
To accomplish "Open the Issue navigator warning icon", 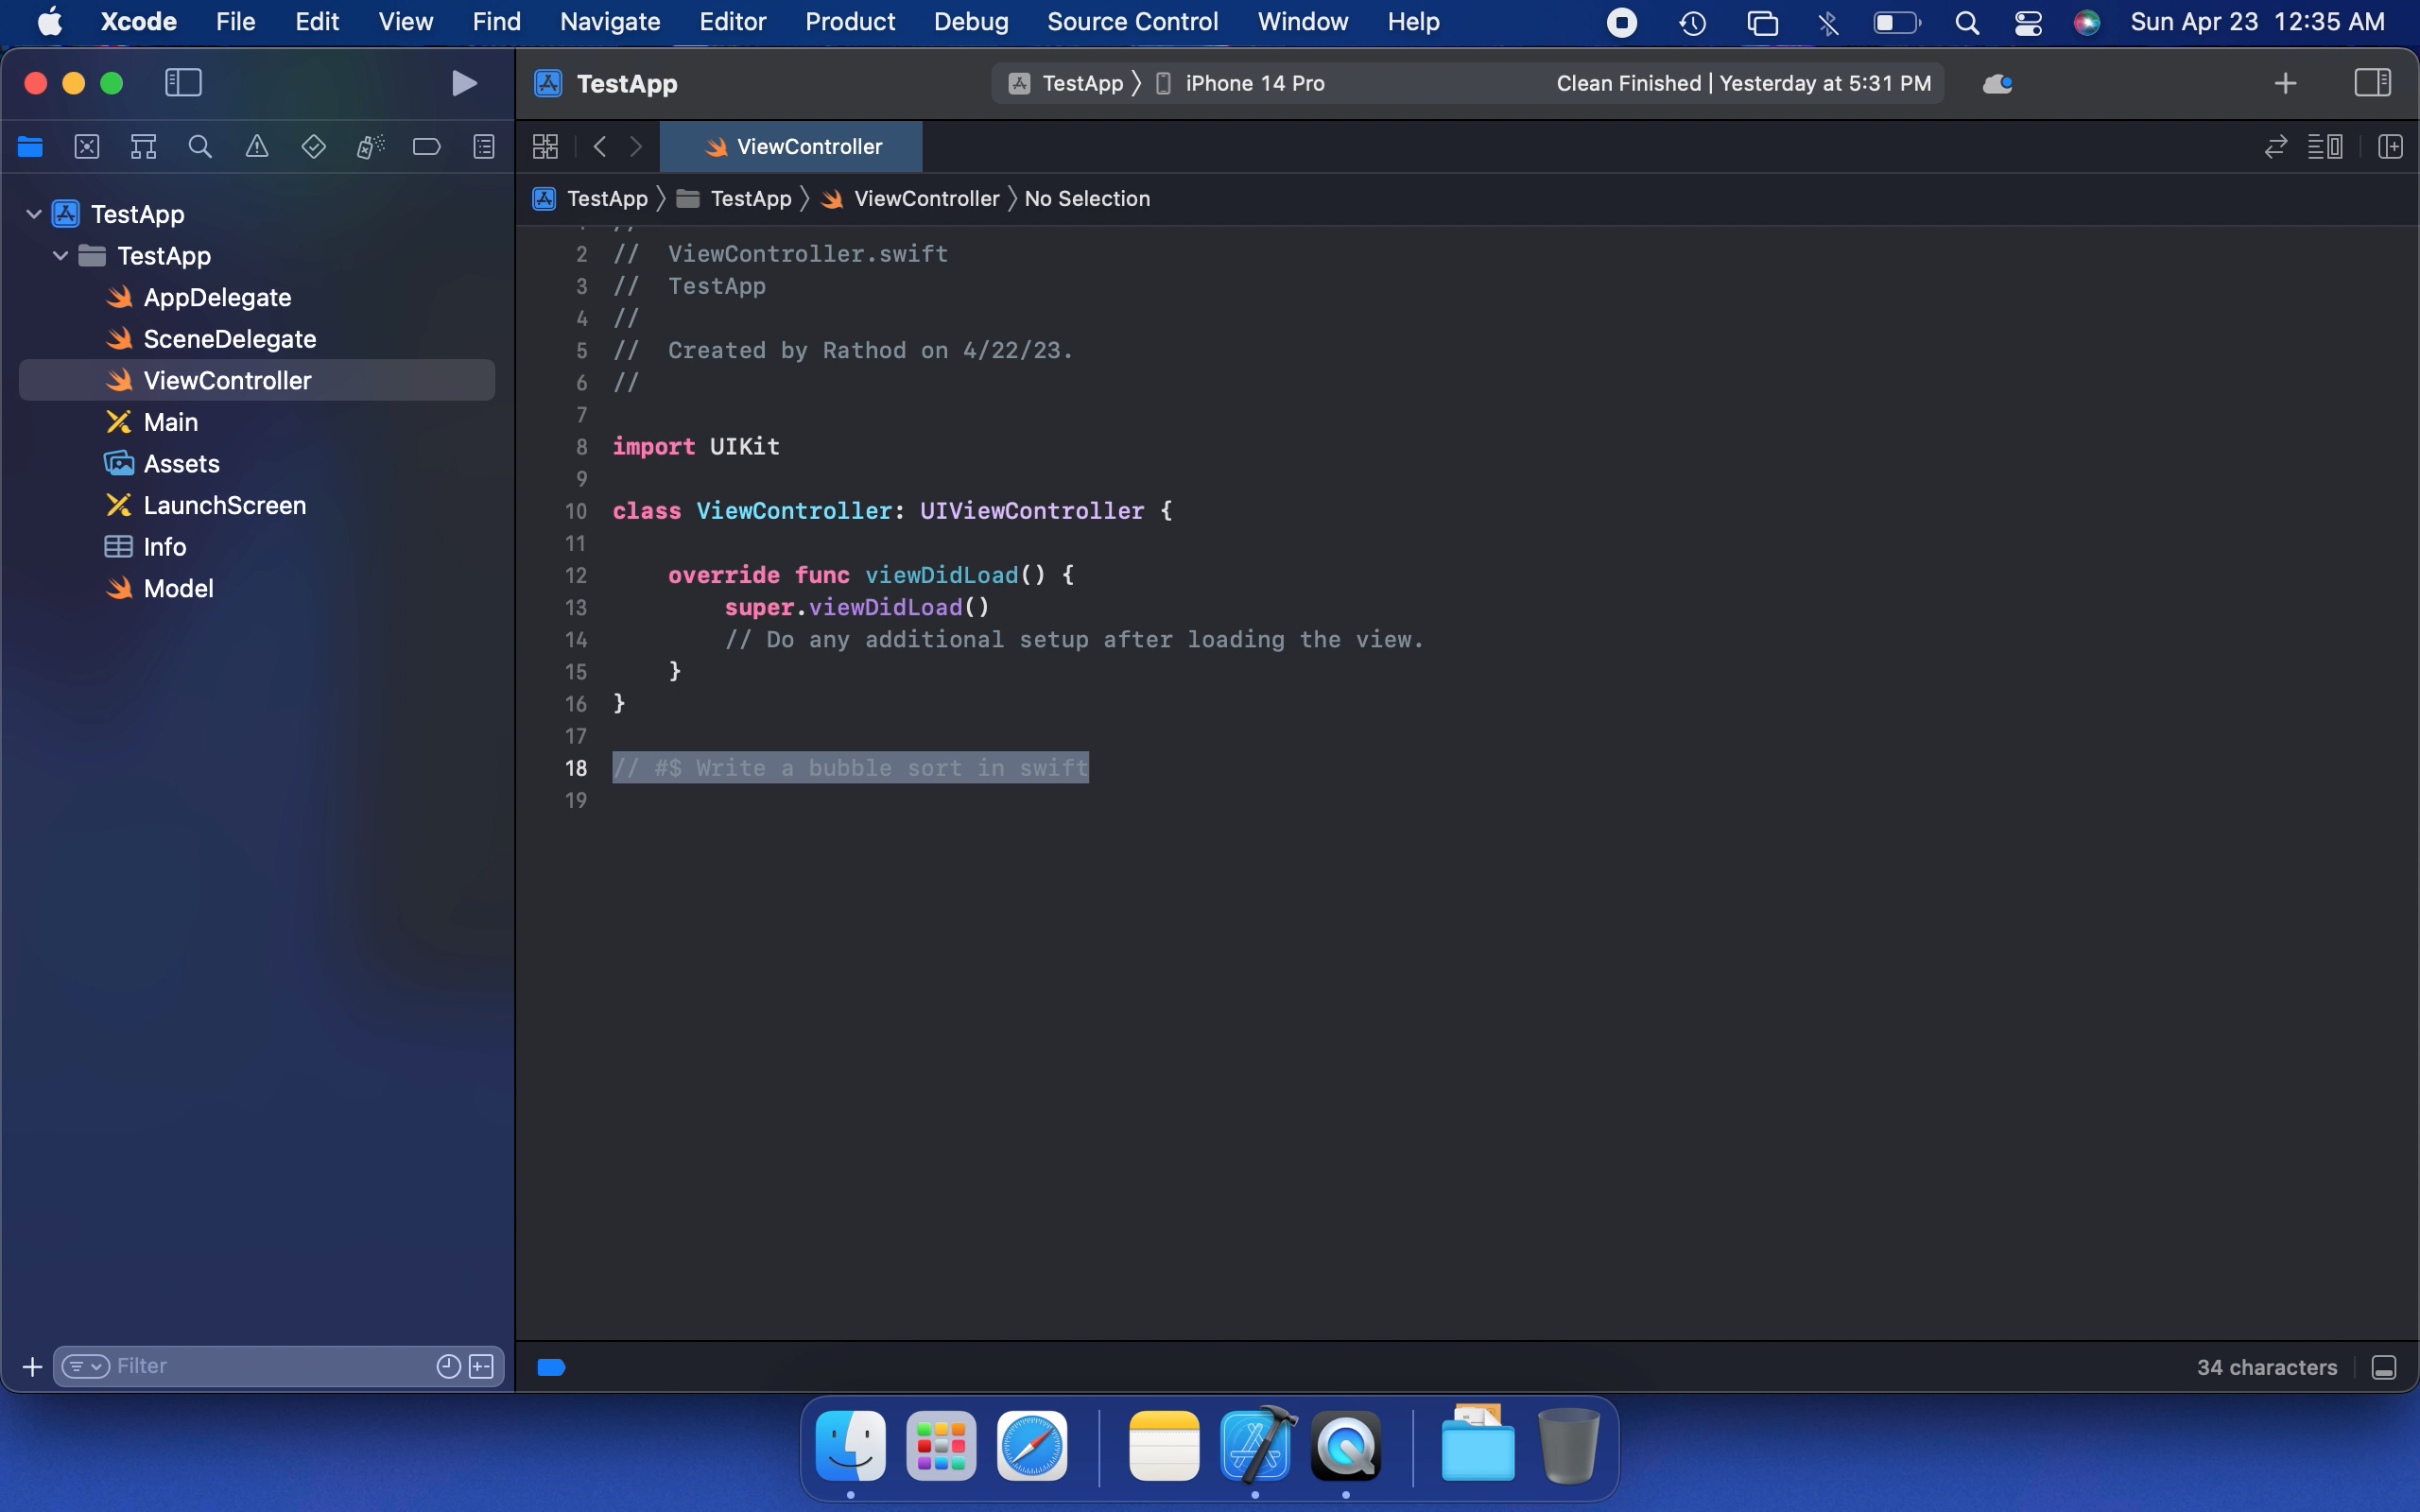I will (257, 147).
